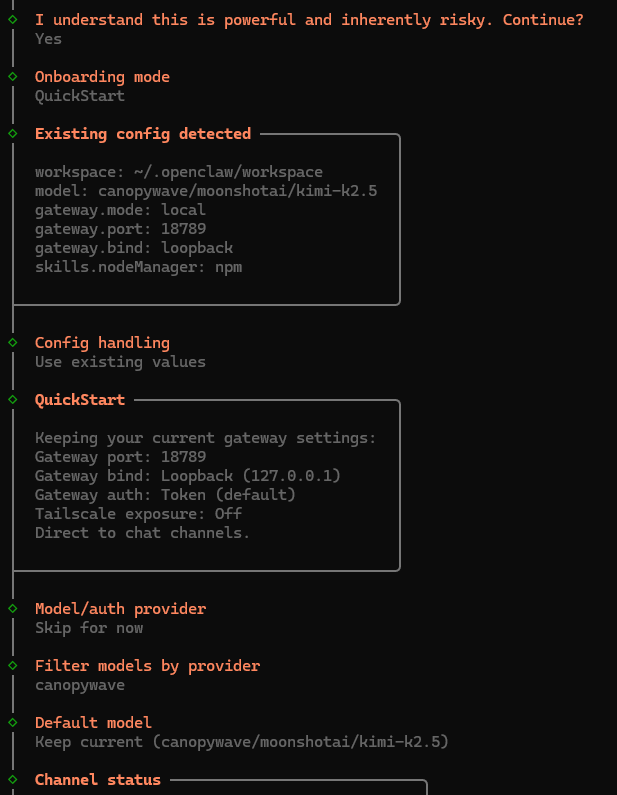Click the "Gateway bind: Loopback (127.0.0.1)" line
The height and width of the screenshot is (795, 617).
coord(188,476)
